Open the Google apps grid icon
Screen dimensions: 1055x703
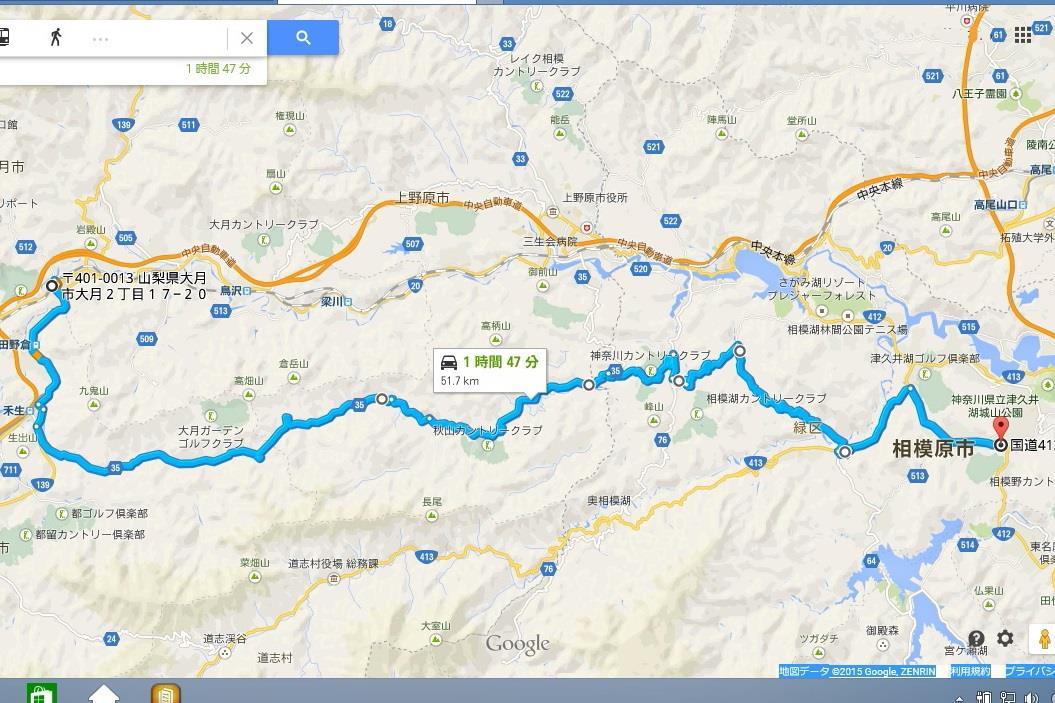coord(1023,35)
